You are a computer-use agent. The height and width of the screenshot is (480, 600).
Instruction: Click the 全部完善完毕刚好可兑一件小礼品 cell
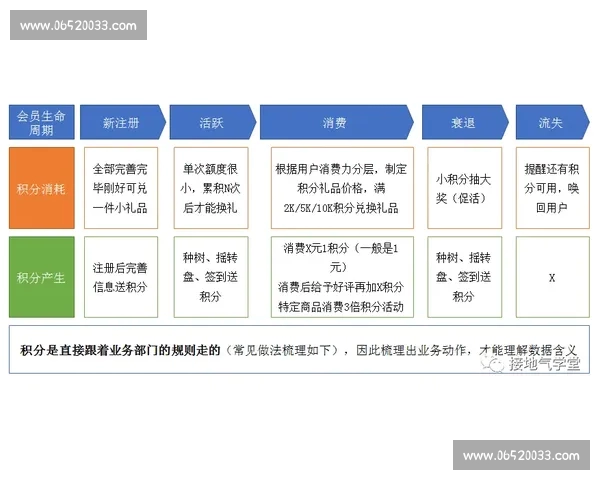pyautogui.click(x=121, y=188)
